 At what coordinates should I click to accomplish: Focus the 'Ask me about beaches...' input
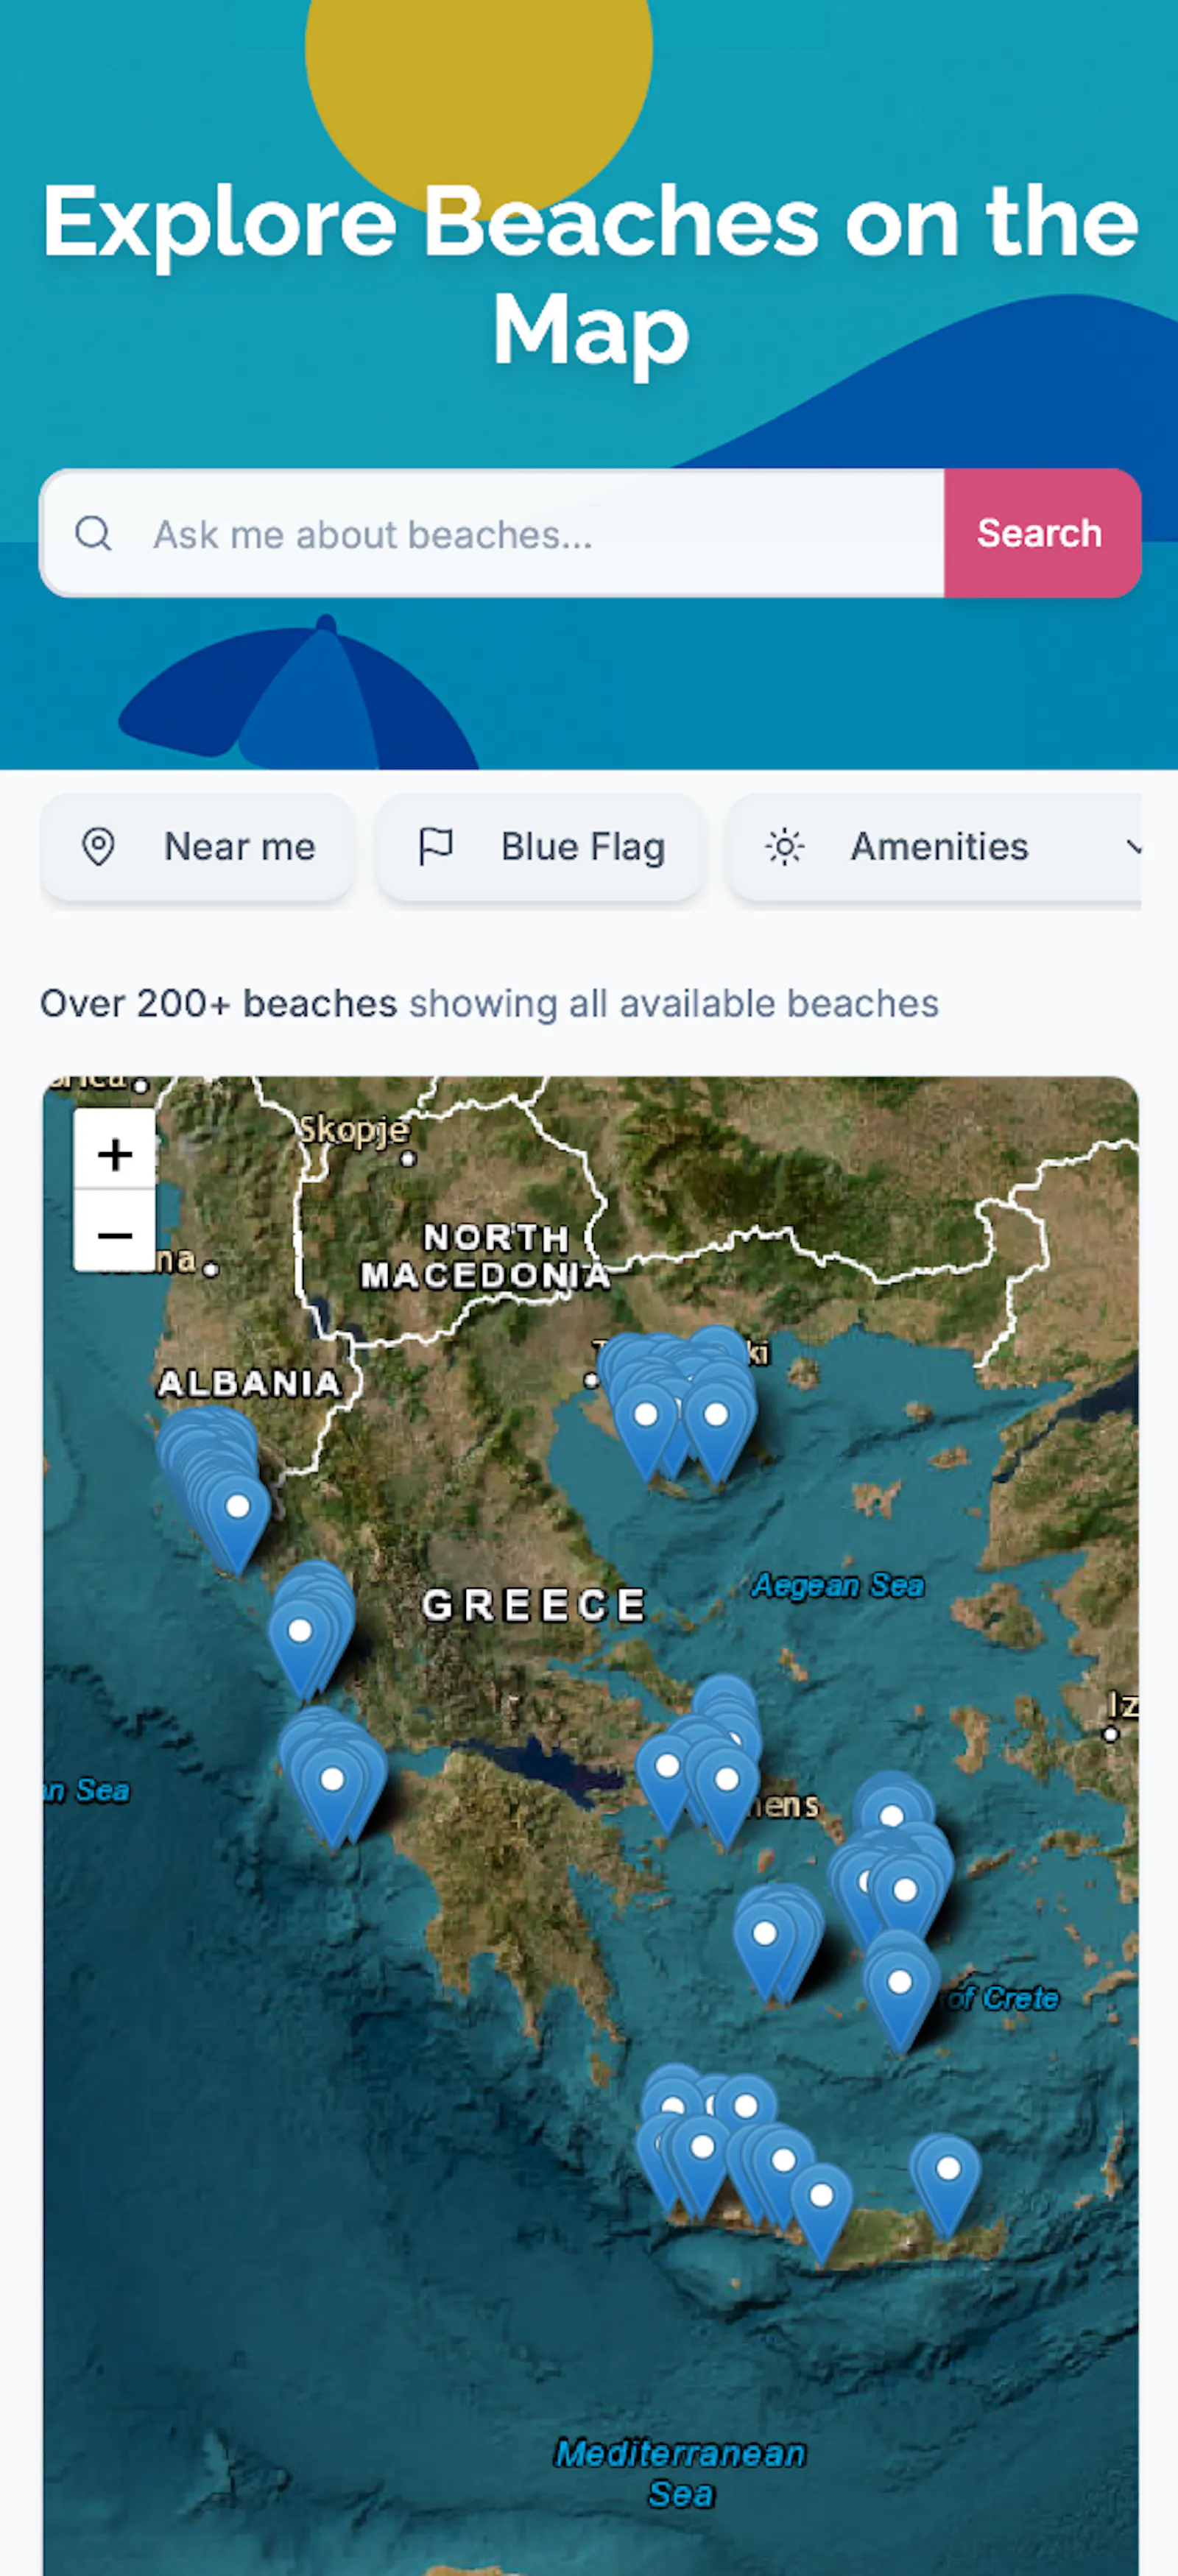[492, 533]
